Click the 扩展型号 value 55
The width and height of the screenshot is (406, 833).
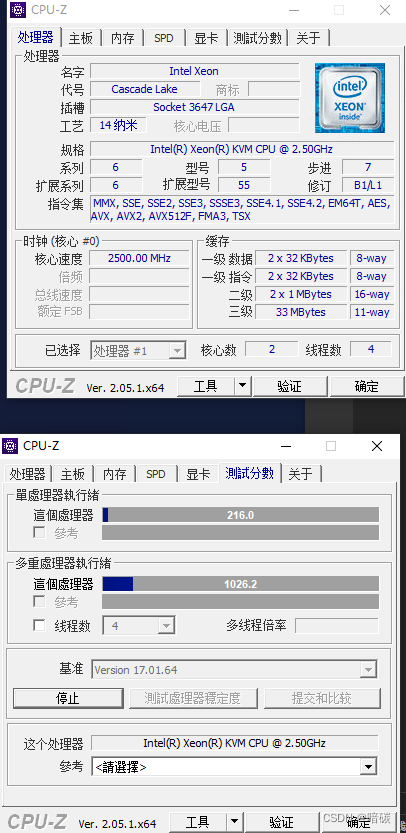(244, 185)
